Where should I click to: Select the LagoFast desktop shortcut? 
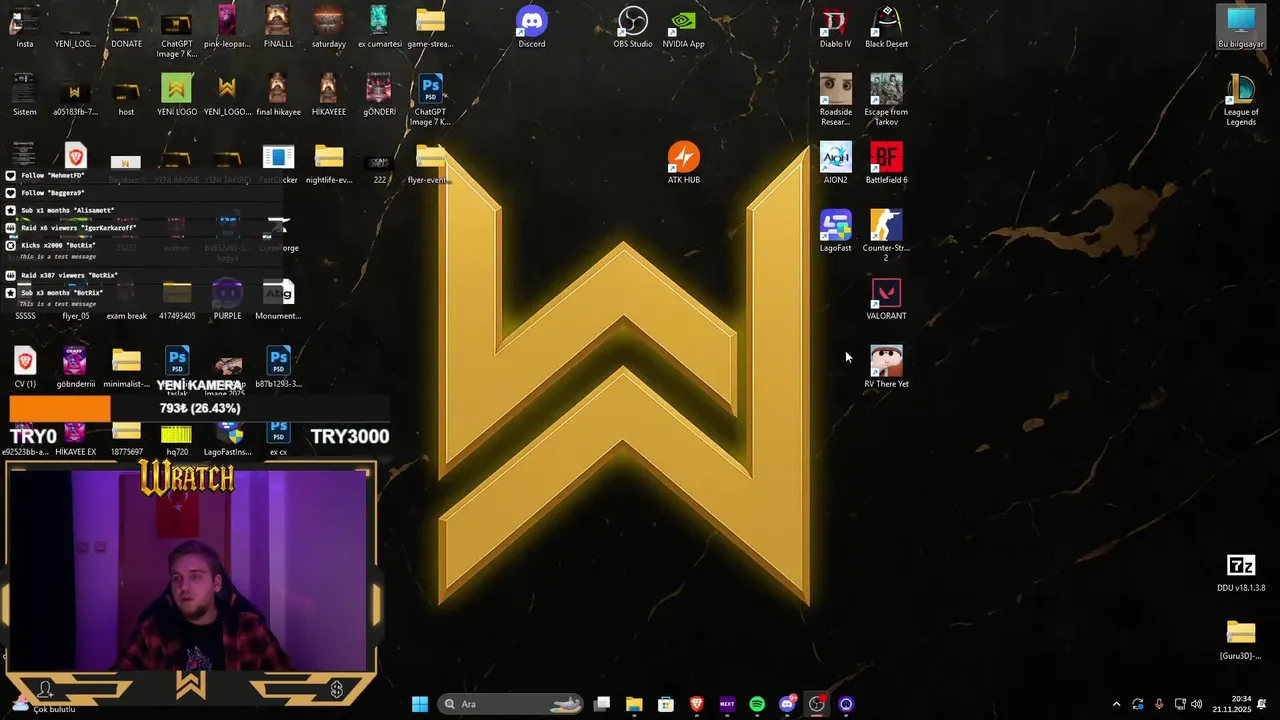click(836, 231)
